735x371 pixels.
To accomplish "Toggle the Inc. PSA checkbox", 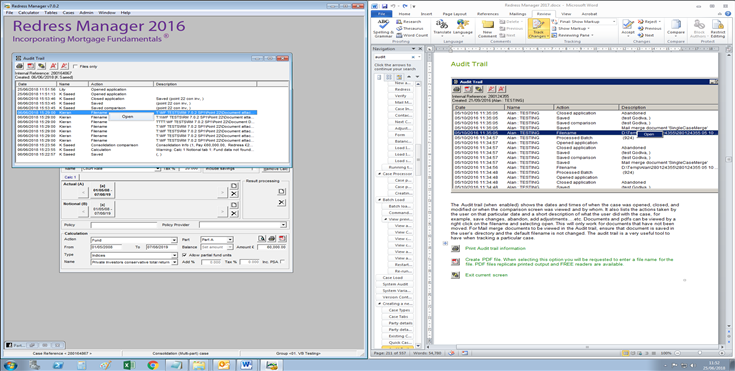I will 282,262.
